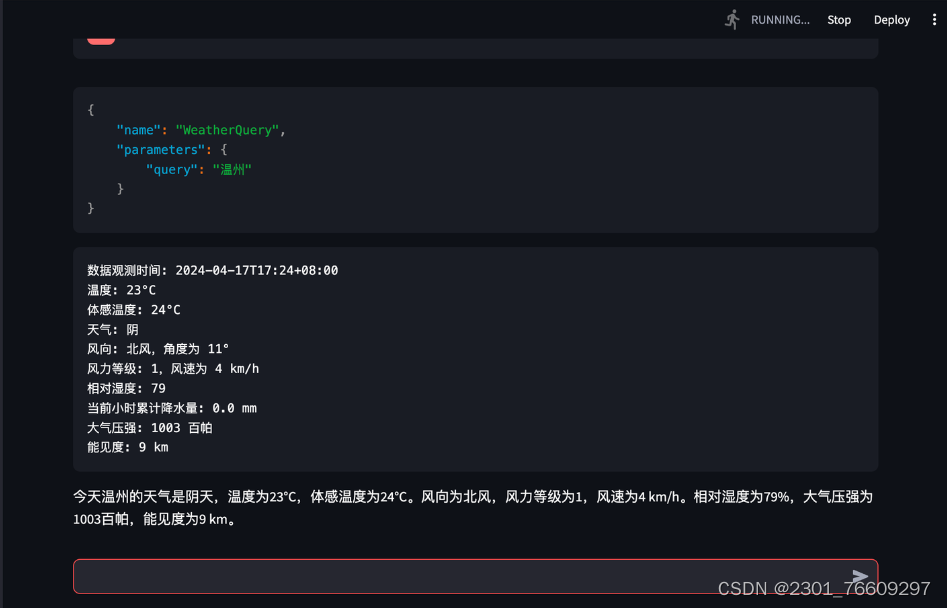The image size is (947, 608).
Task: Focus the chat input field at bottom
Action: 450,576
